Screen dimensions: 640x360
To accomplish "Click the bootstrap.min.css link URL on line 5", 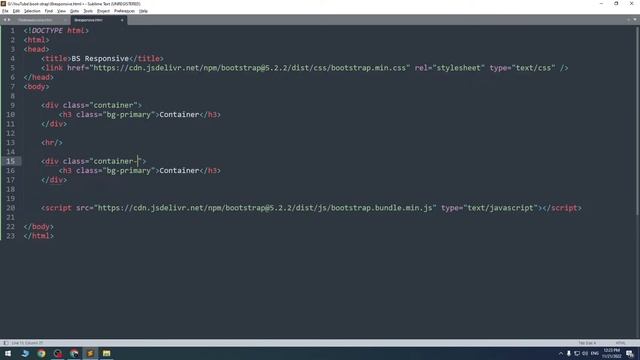I will (251, 68).
